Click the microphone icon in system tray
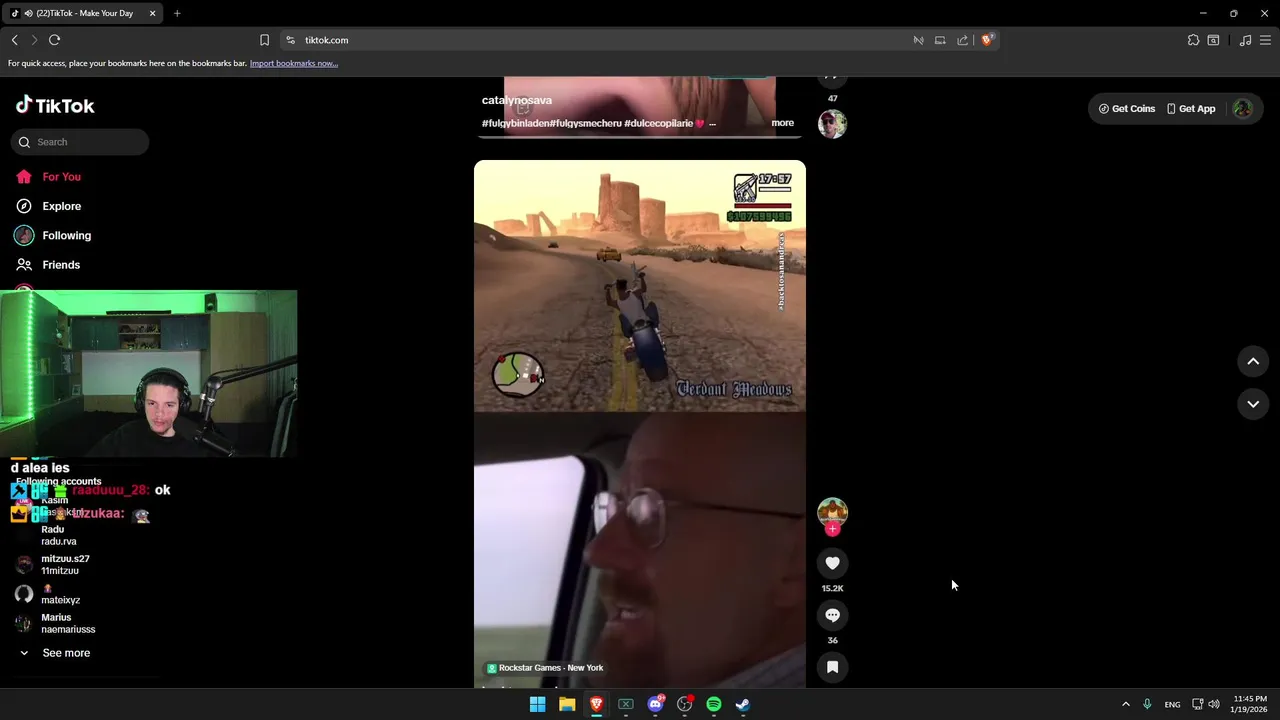 pos(1147,704)
